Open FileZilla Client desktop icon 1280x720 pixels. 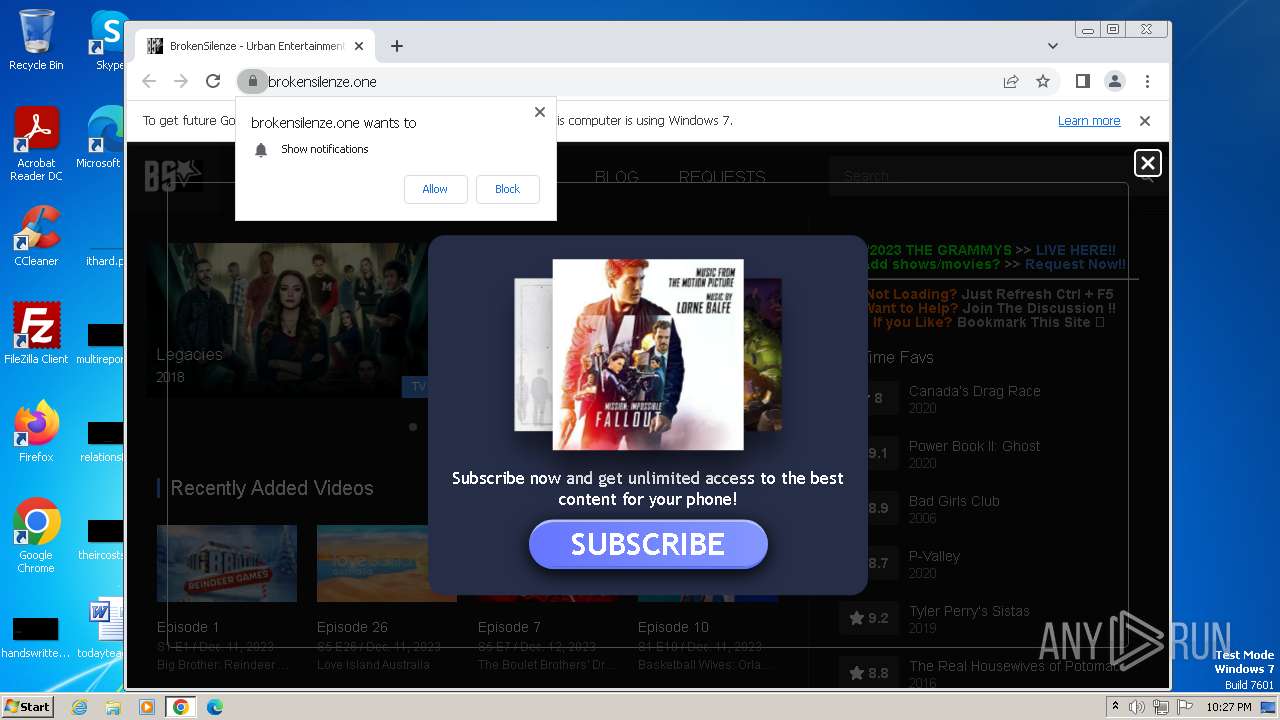click(x=36, y=334)
